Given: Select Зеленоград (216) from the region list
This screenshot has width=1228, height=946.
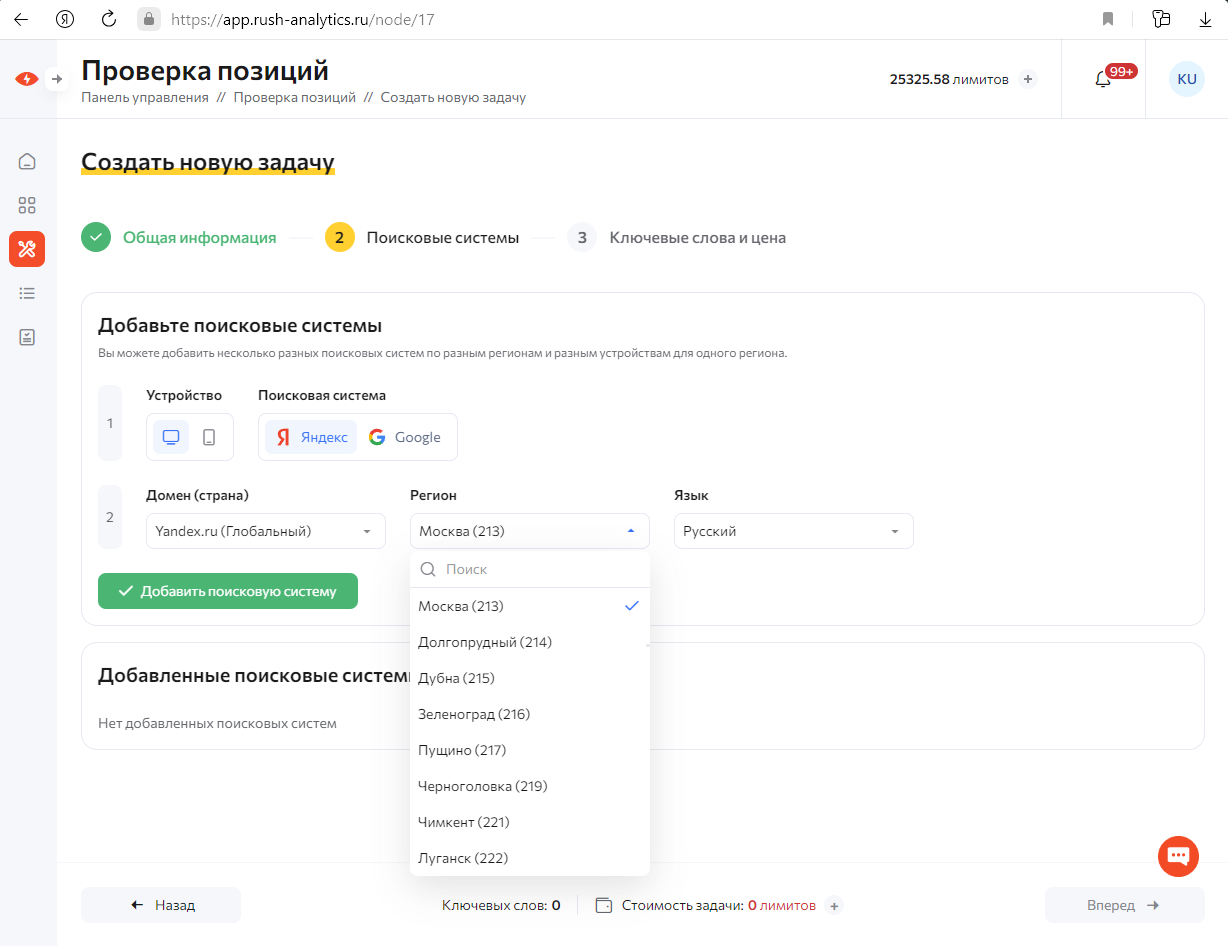Looking at the screenshot, I should coord(474,714).
